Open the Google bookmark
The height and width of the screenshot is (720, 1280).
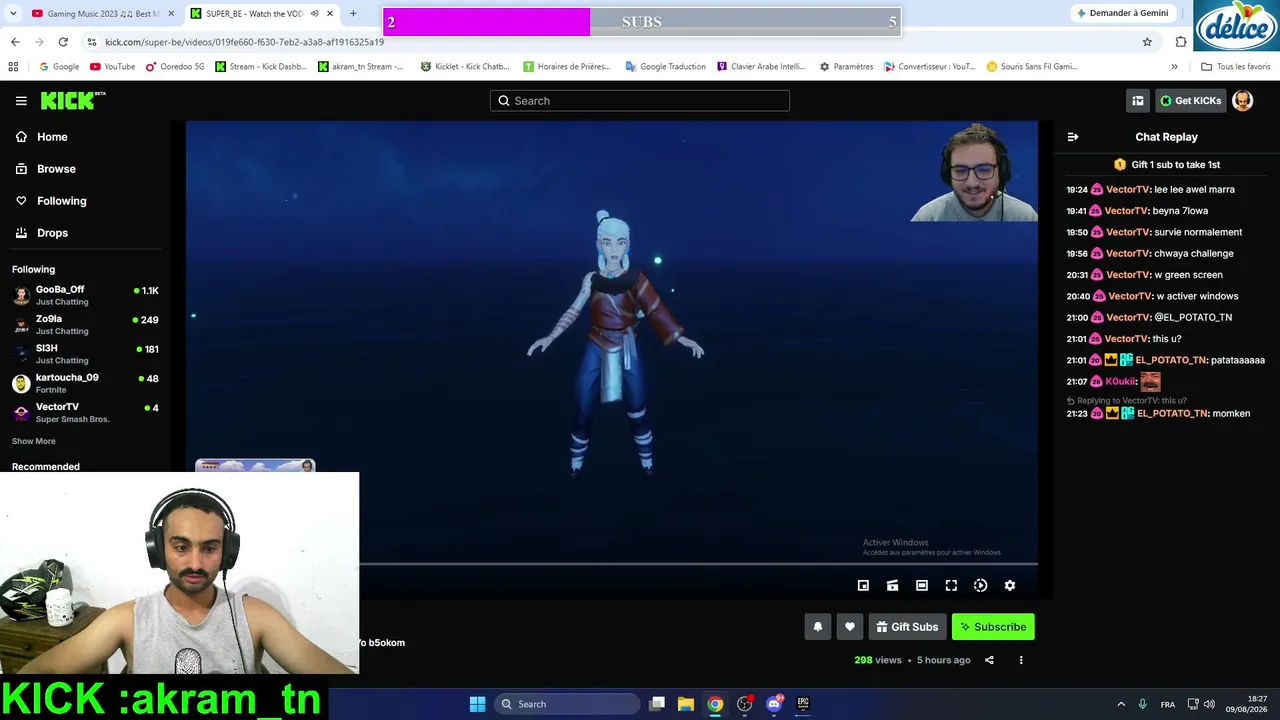[x=59, y=67]
